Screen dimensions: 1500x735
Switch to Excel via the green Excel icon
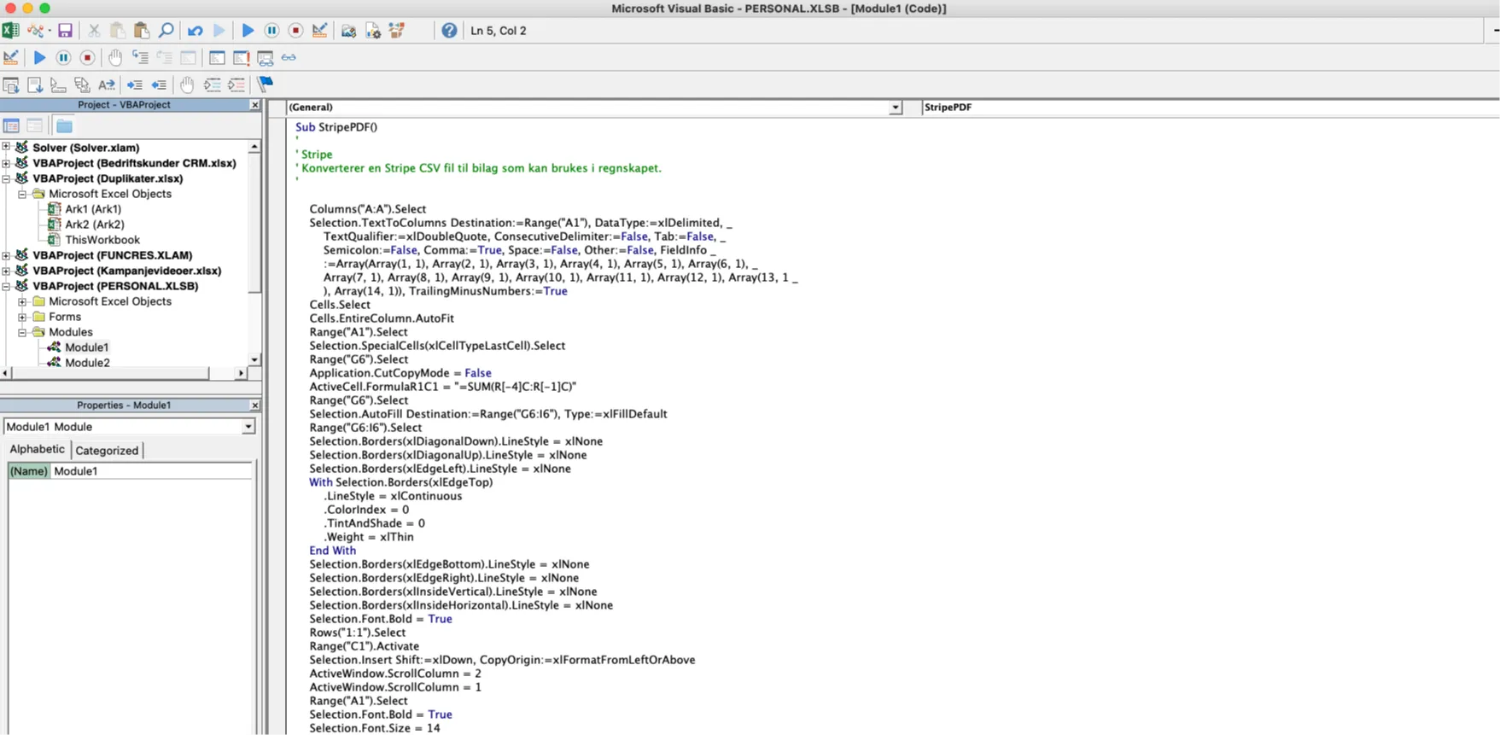click(11, 31)
